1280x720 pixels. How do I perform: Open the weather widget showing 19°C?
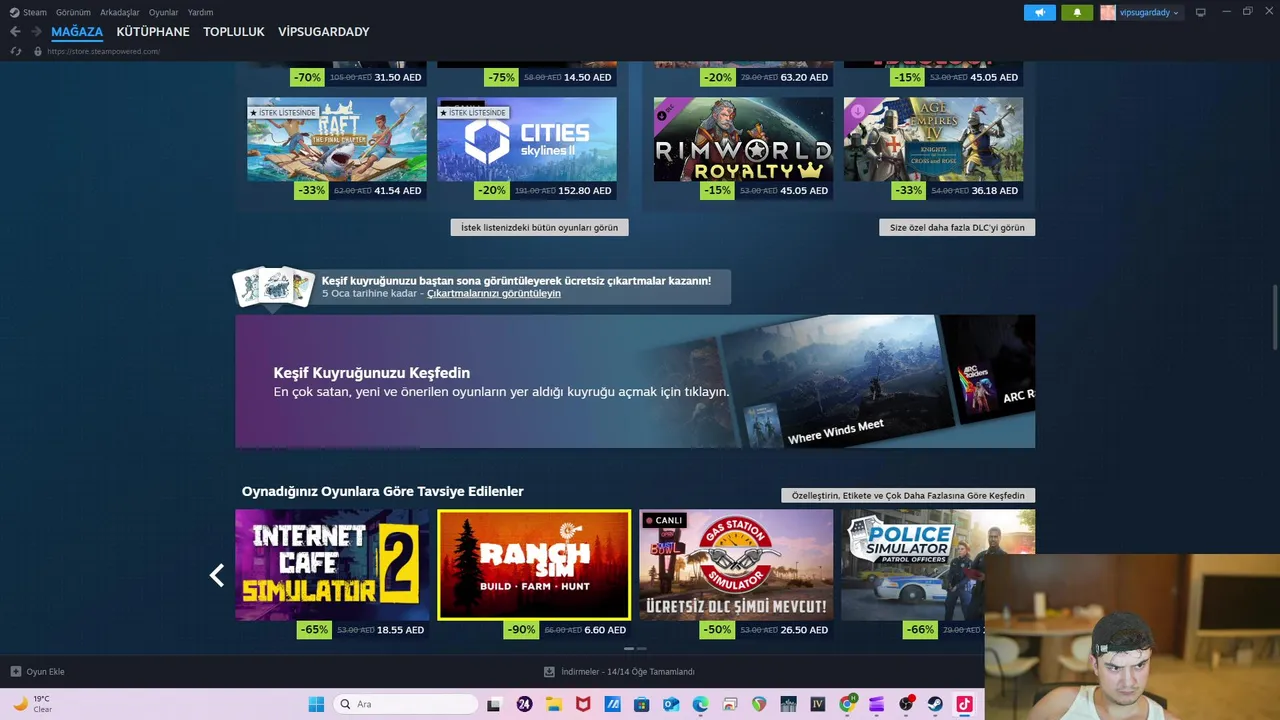32,704
